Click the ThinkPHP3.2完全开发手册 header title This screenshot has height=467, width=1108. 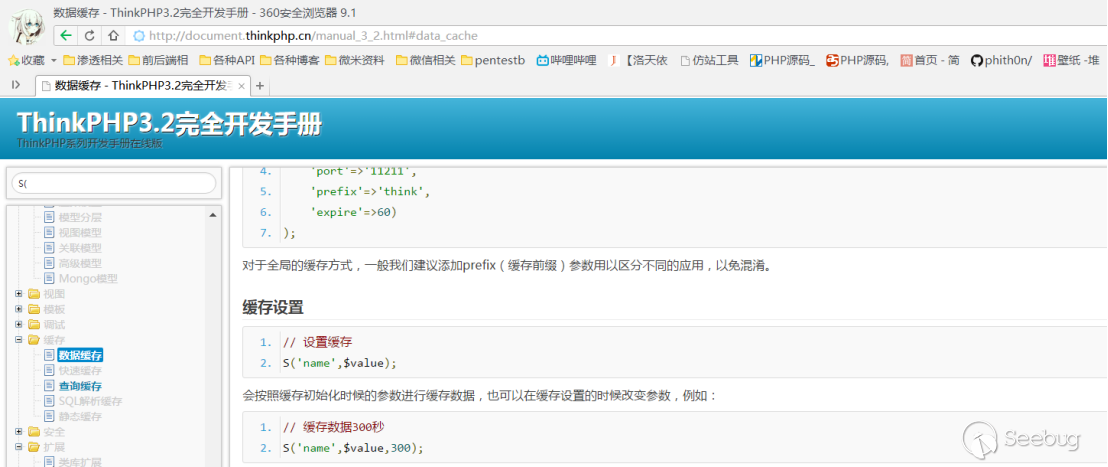click(169, 123)
